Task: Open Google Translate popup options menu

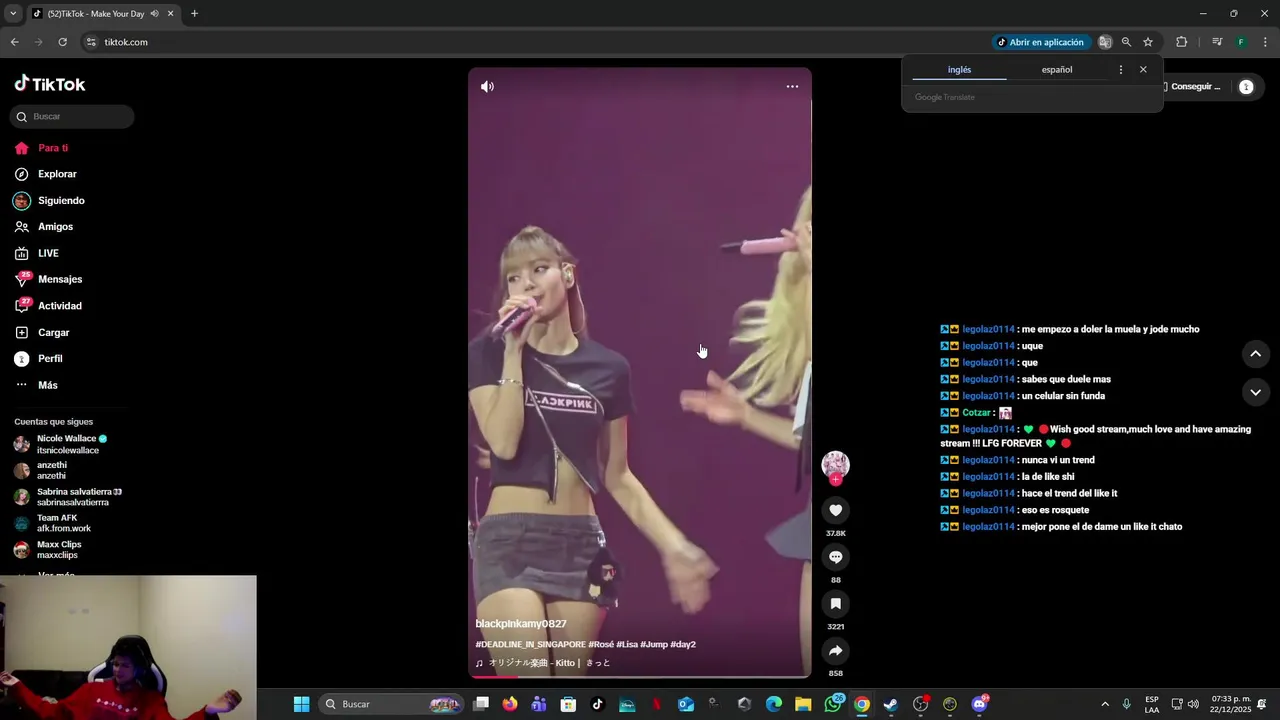Action: pos(1120,70)
